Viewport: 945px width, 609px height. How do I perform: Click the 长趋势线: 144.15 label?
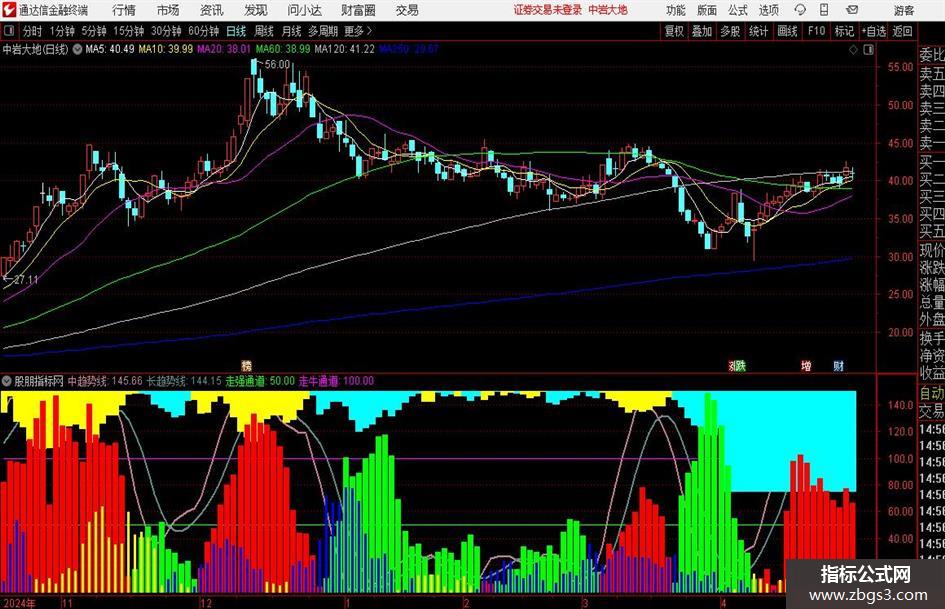[184, 381]
